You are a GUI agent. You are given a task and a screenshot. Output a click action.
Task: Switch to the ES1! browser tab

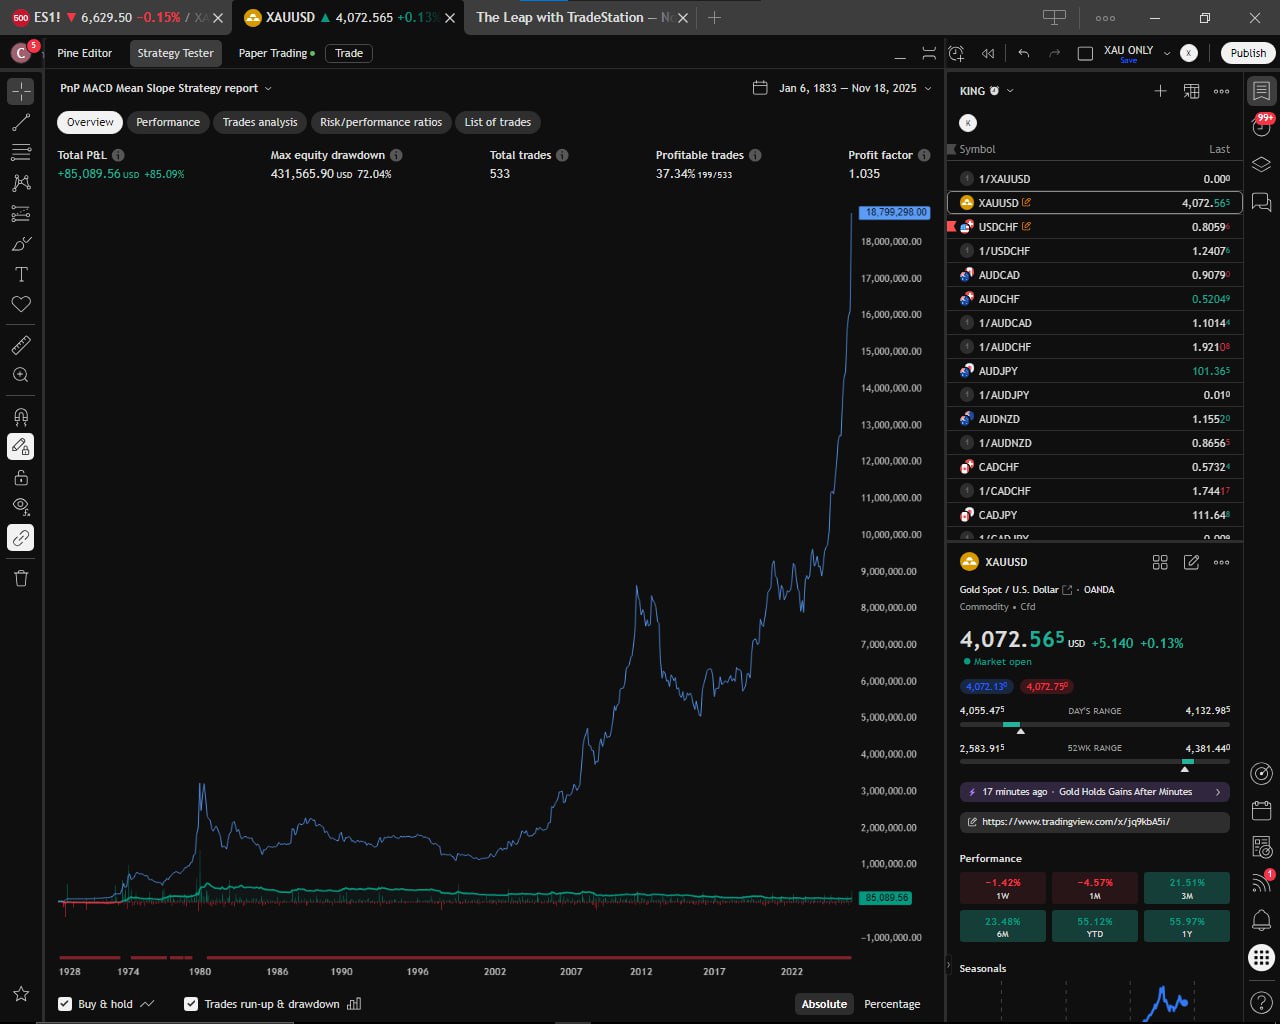(x=117, y=17)
